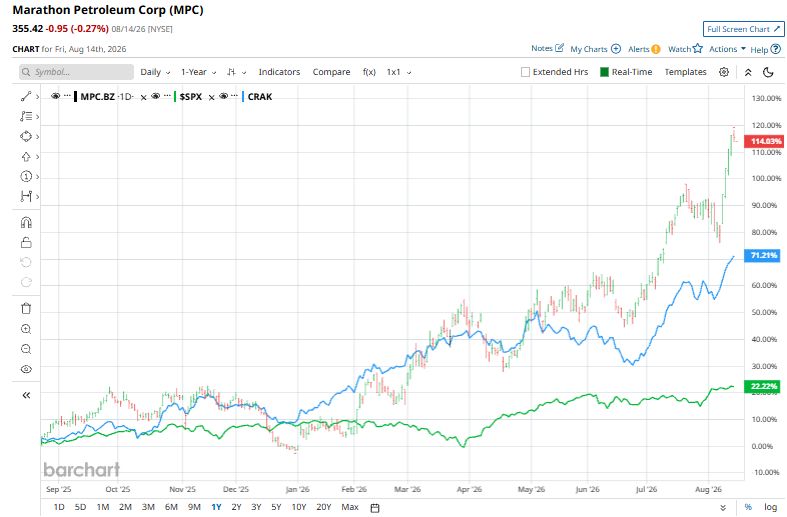This screenshot has height=517, width=787.
Task: Open $SPX series options dots
Action: 168,96
